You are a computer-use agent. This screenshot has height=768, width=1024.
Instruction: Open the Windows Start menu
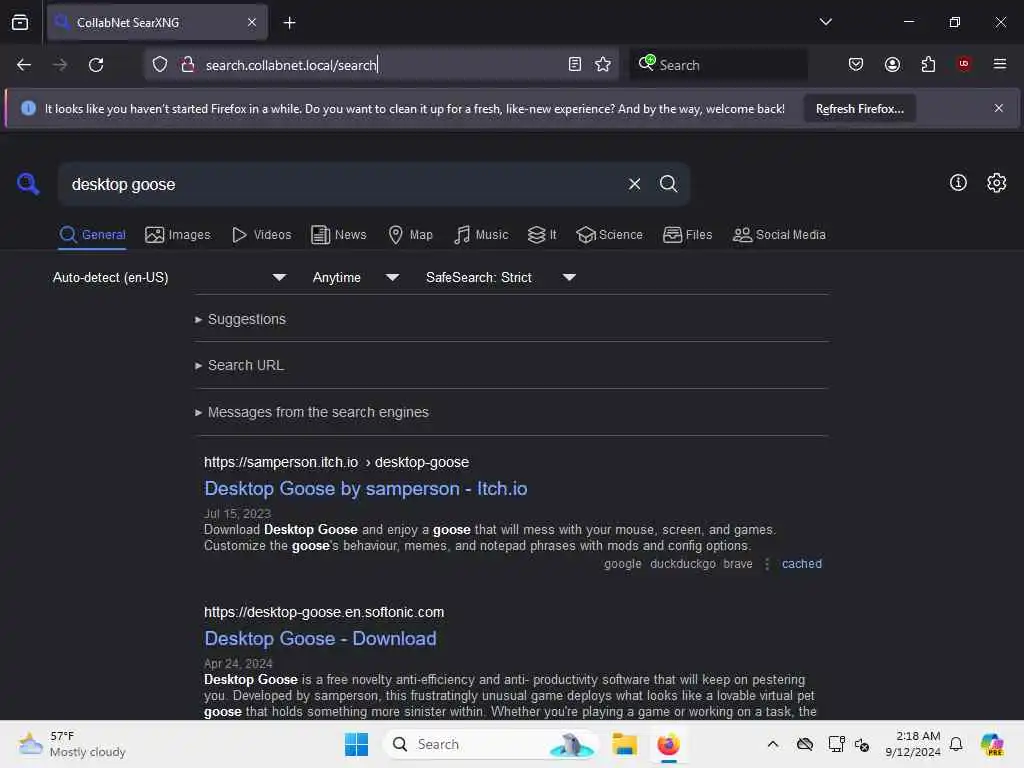pos(357,744)
